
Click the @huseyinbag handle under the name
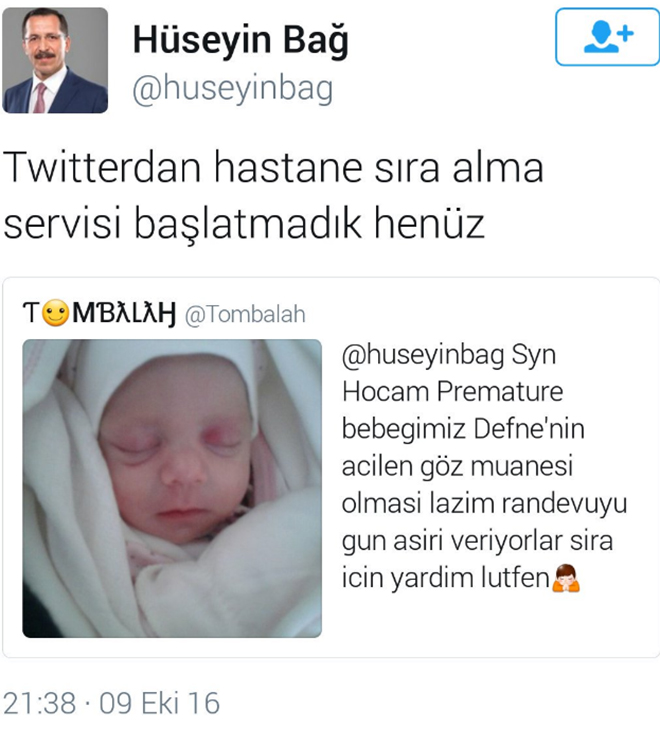point(232,89)
